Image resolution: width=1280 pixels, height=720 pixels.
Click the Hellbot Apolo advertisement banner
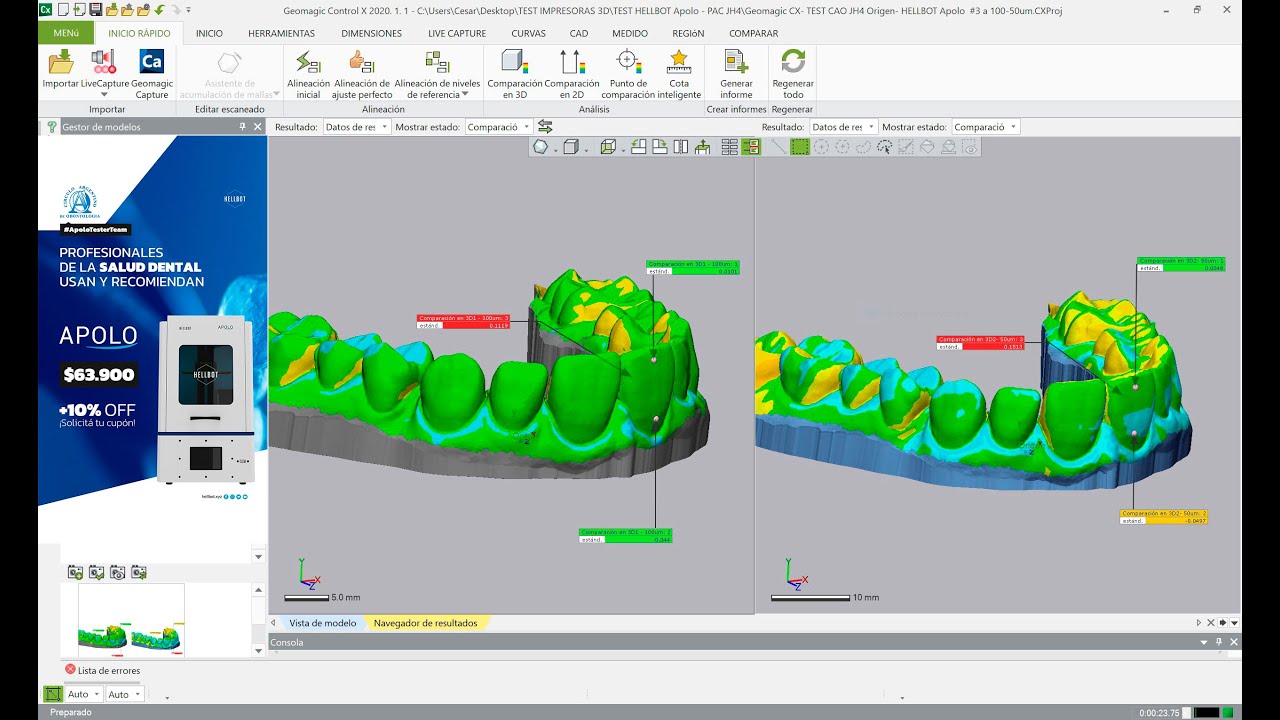coord(153,320)
